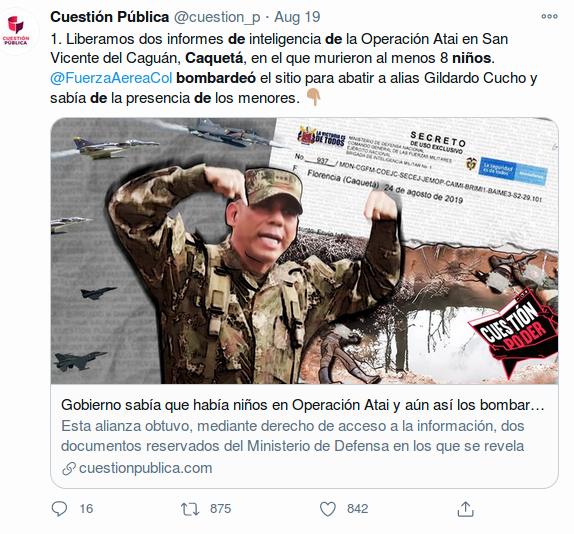The width and height of the screenshot is (574, 534).
Task: Click the Cuestión Poder logo in the image
Action: (513, 333)
